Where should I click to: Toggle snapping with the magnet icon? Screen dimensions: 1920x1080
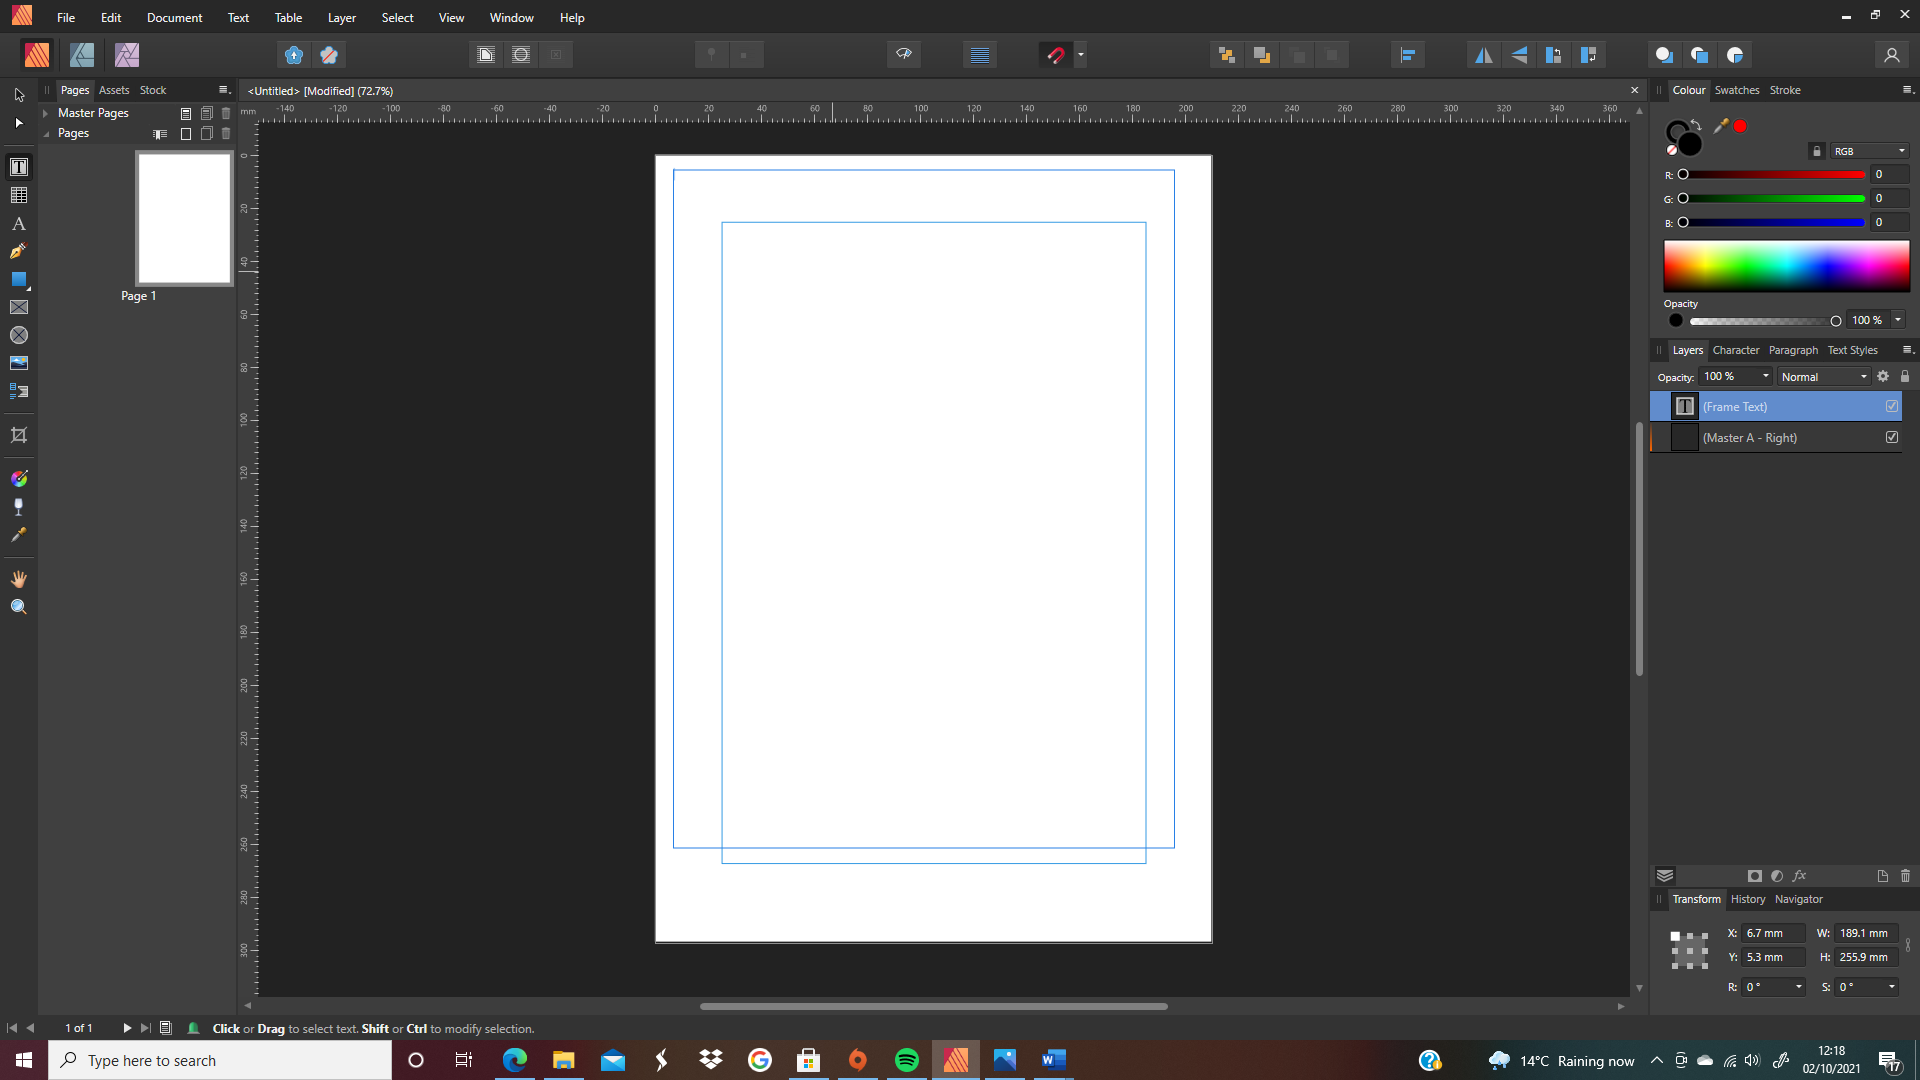1057,55
